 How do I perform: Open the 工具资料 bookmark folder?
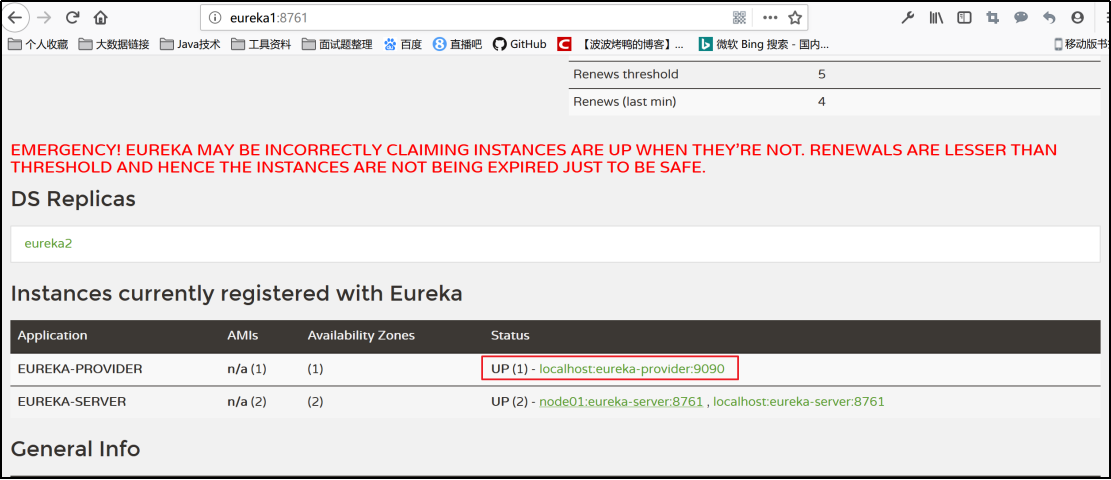coord(261,44)
